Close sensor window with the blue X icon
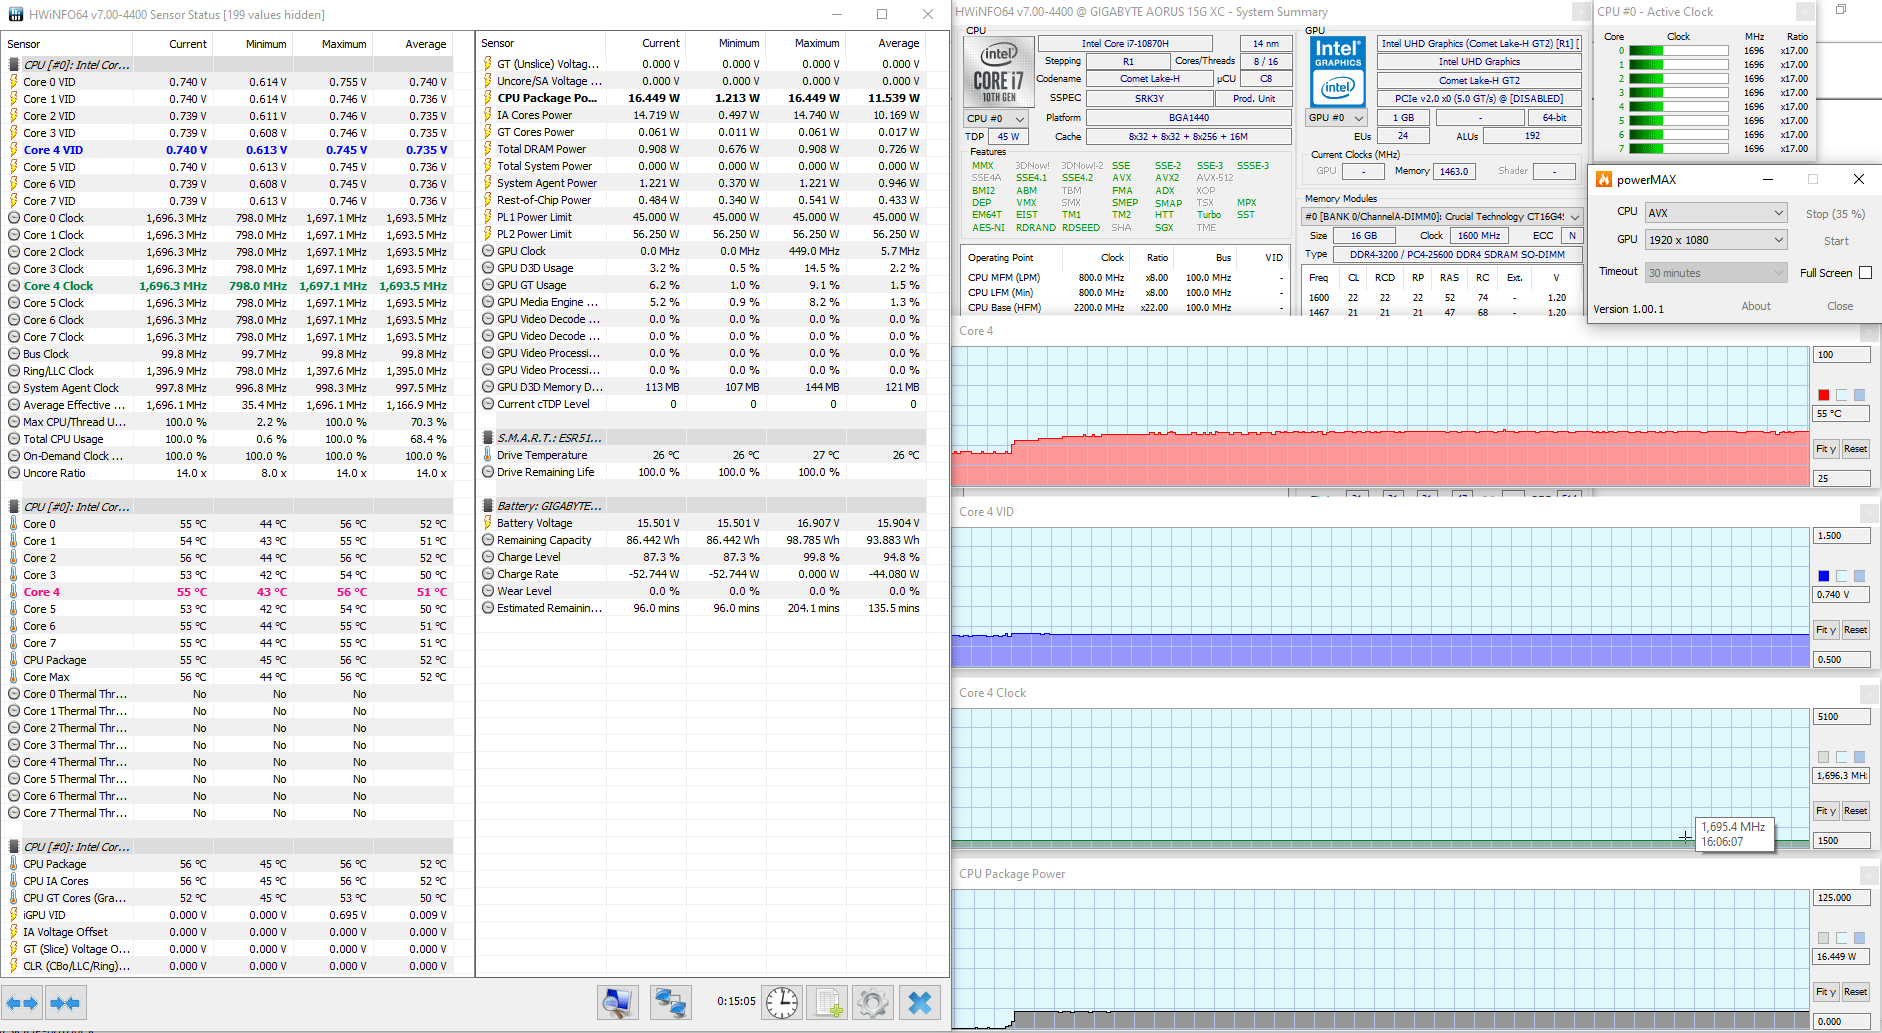The width and height of the screenshot is (1882, 1033). (920, 1002)
